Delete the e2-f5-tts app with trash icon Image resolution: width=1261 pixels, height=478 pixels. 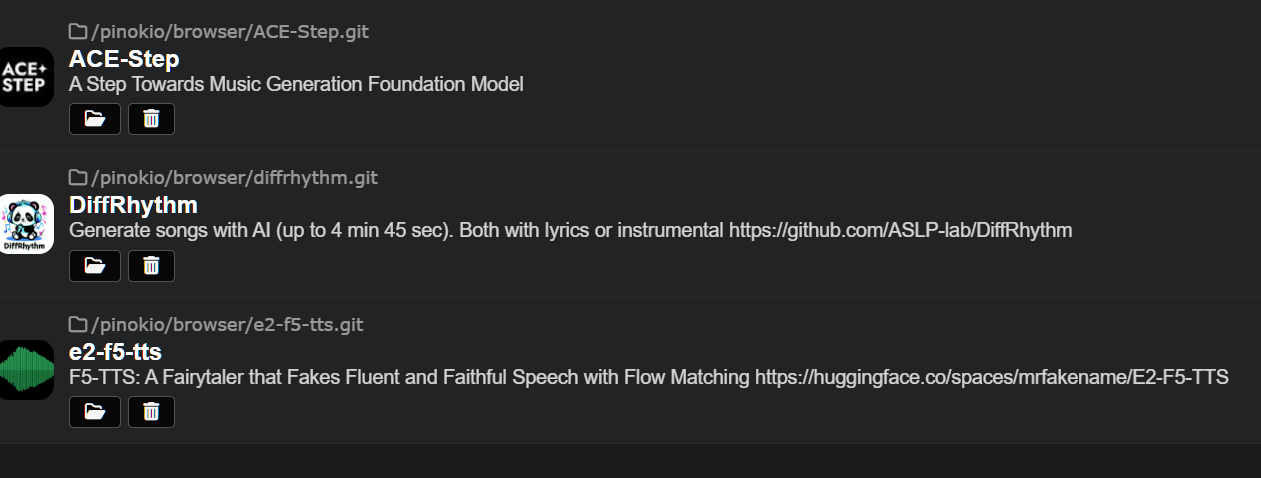pos(151,412)
